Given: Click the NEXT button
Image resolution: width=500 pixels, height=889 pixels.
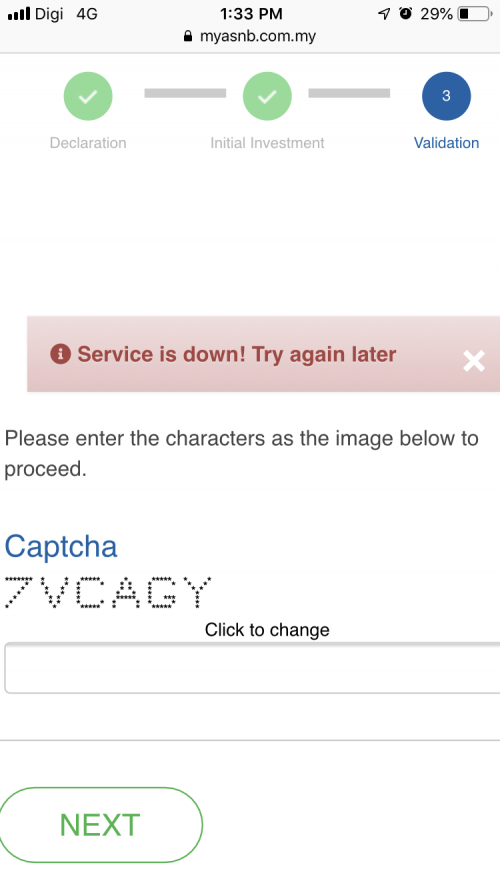Looking at the screenshot, I should point(100,825).
